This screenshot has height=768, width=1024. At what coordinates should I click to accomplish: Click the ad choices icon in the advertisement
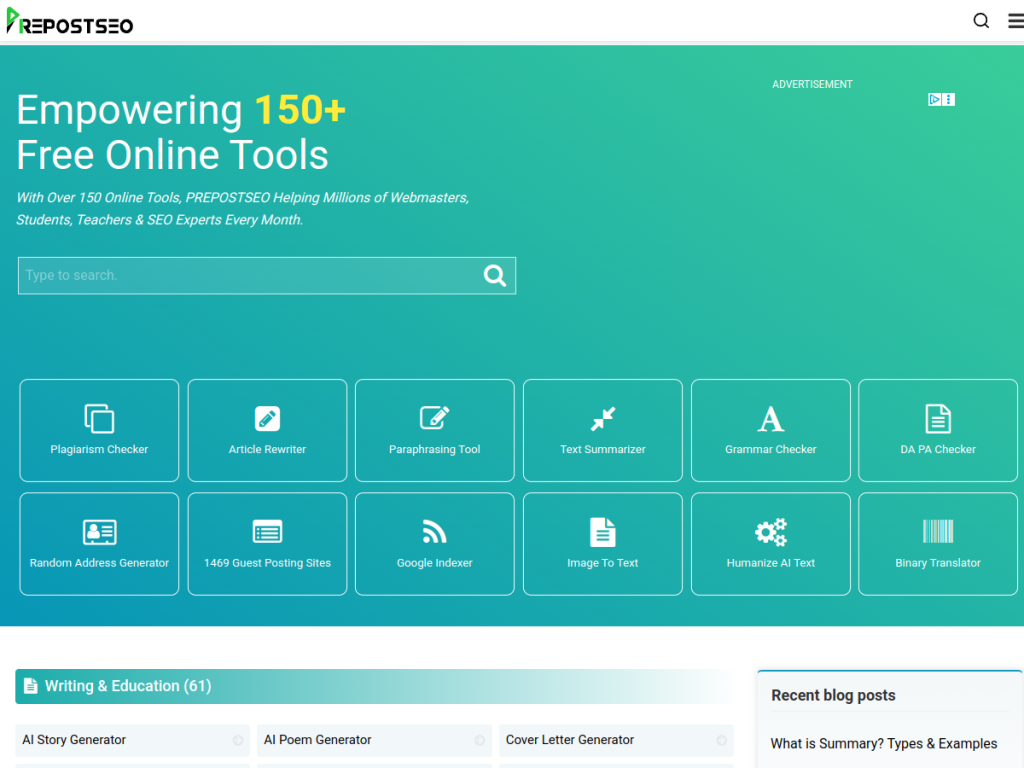tap(935, 99)
